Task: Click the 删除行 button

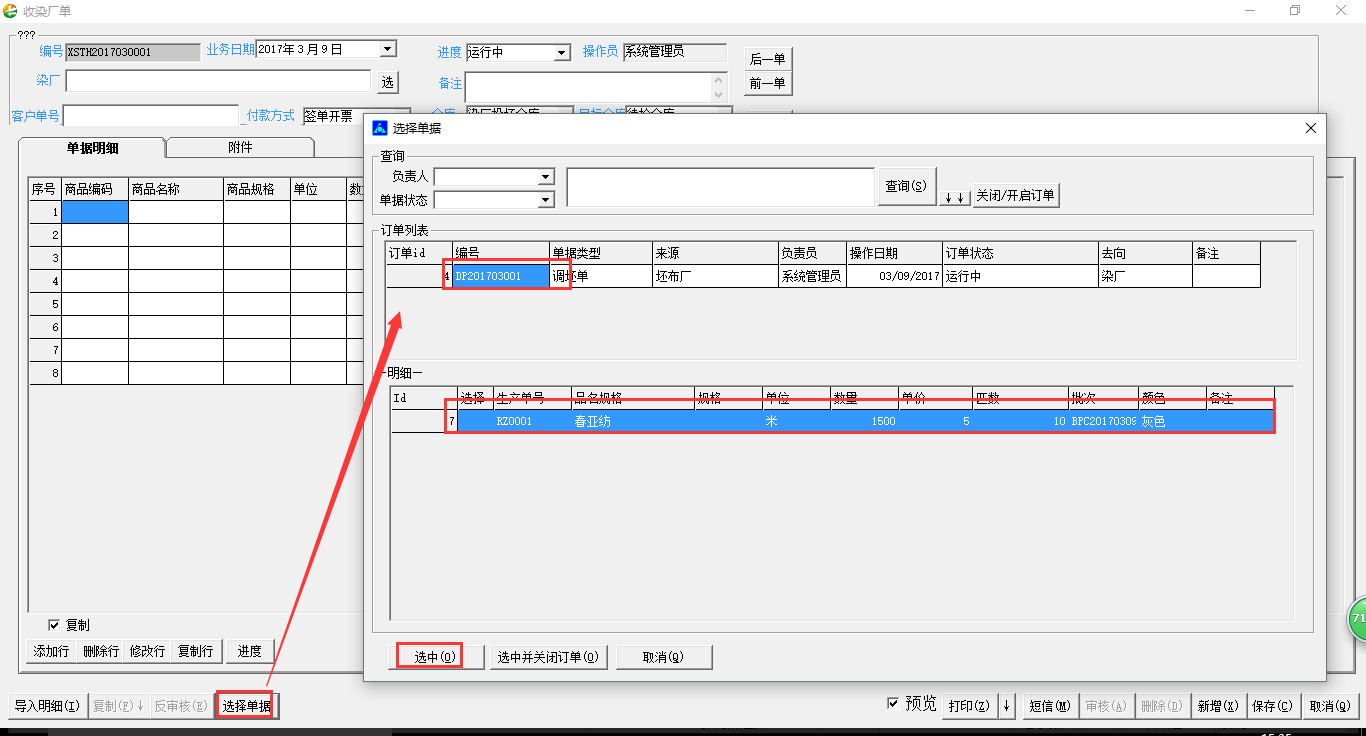Action: [101, 651]
